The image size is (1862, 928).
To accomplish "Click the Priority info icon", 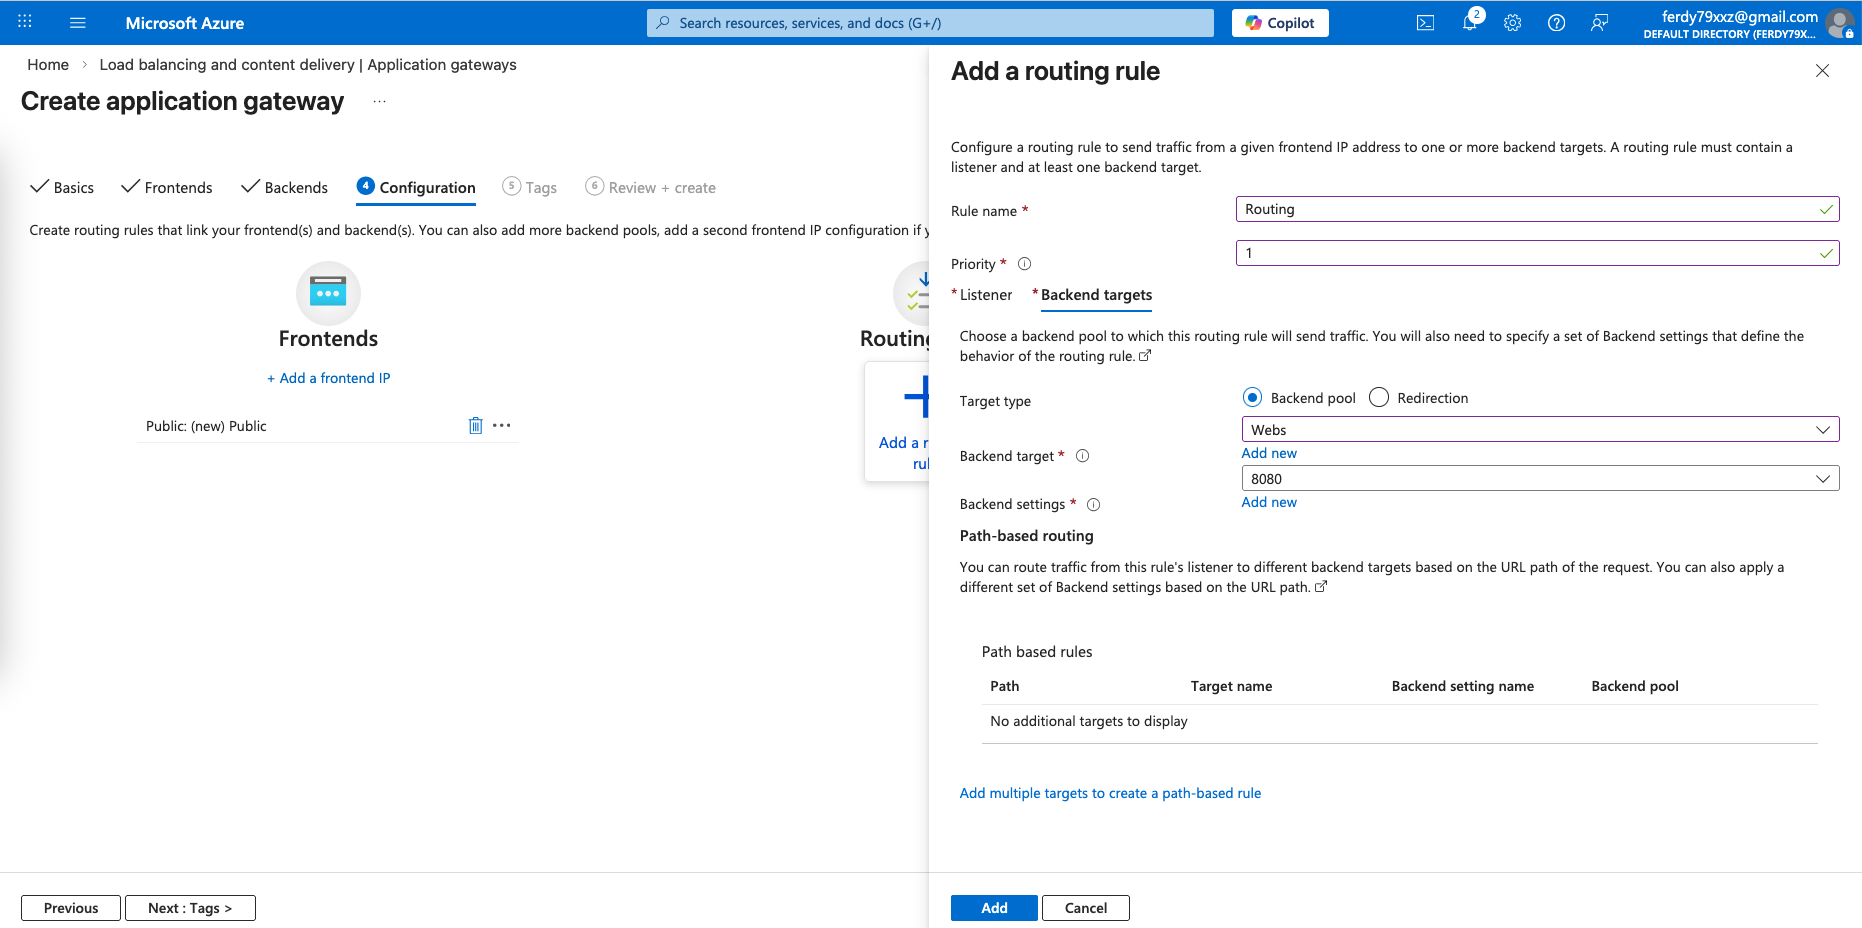I will click(x=1024, y=264).
